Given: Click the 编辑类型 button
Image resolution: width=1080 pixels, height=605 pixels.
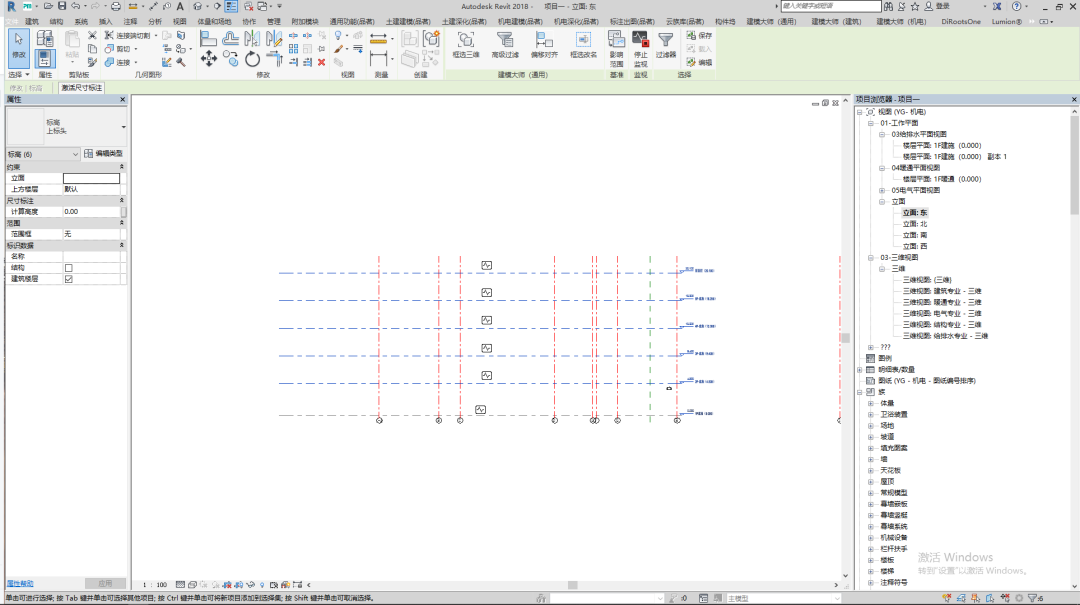Looking at the screenshot, I should [104, 154].
